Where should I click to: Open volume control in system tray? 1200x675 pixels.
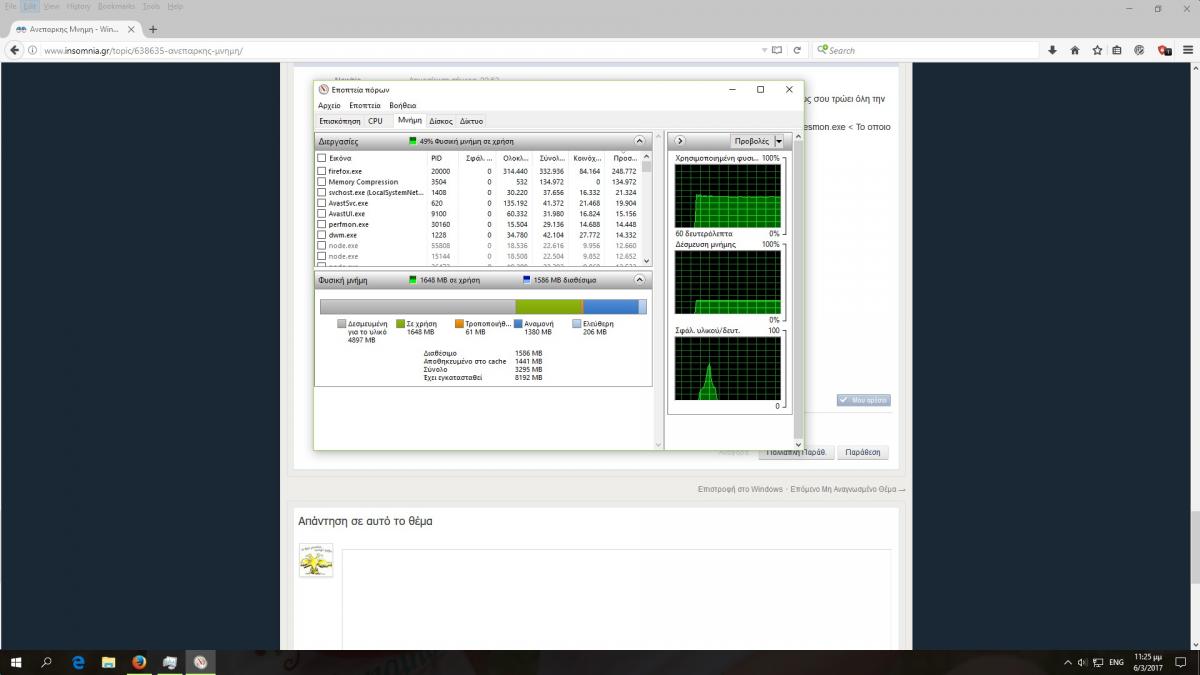point(1082,662)
